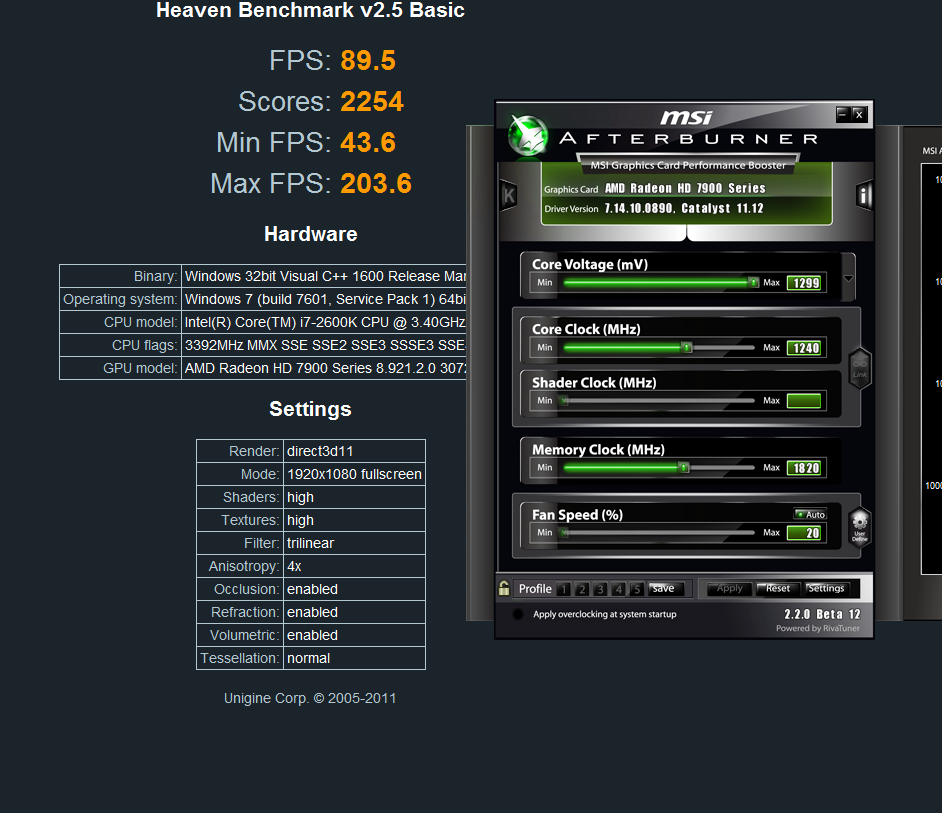The height and width of the screenshot is (813, 942).
Task: Select profile slot 1
Action: coord(563,589)
